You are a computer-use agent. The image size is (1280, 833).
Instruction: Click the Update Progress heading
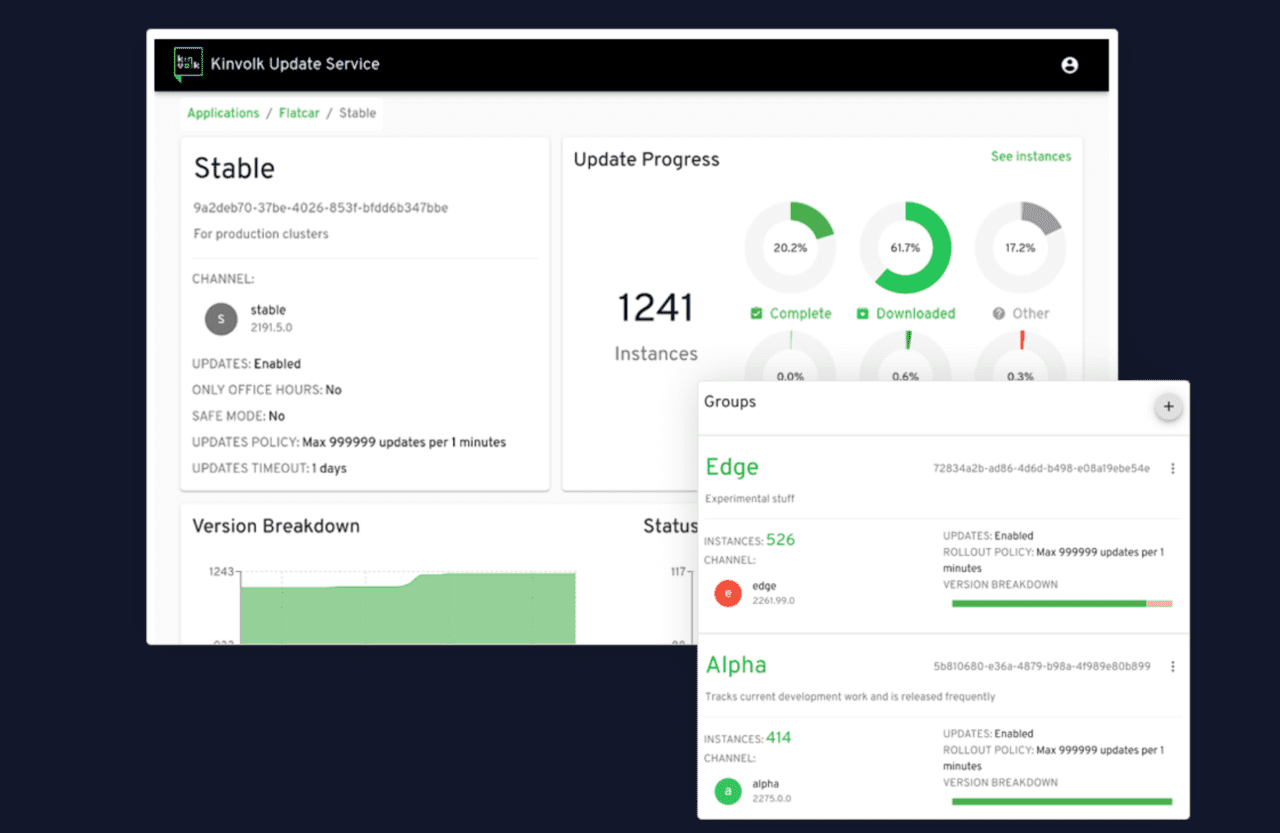click(x=646, y=159)
